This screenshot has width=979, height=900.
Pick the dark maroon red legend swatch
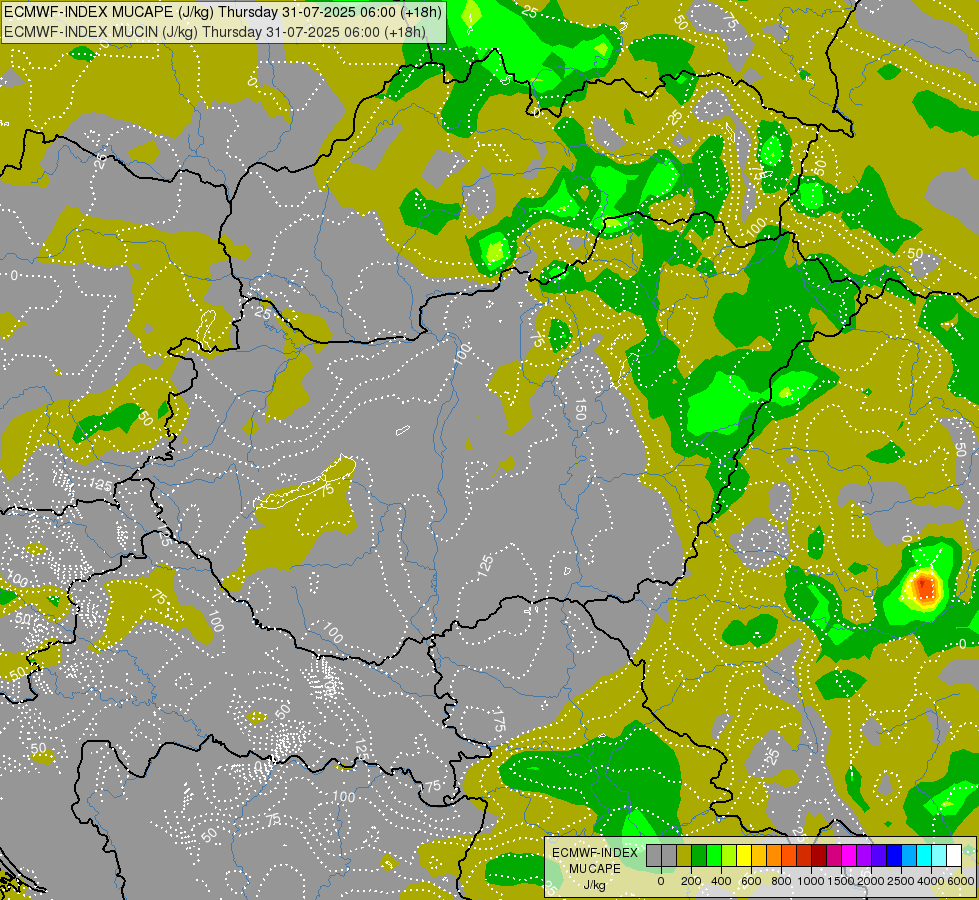819,855
